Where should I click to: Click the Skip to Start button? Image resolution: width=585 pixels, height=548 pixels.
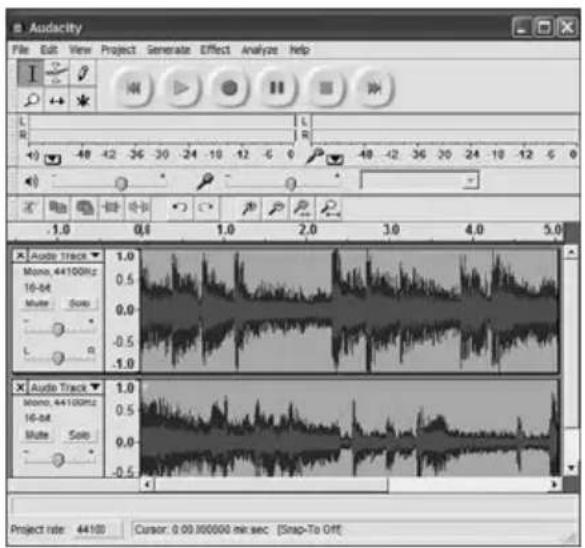pos(133,88)
